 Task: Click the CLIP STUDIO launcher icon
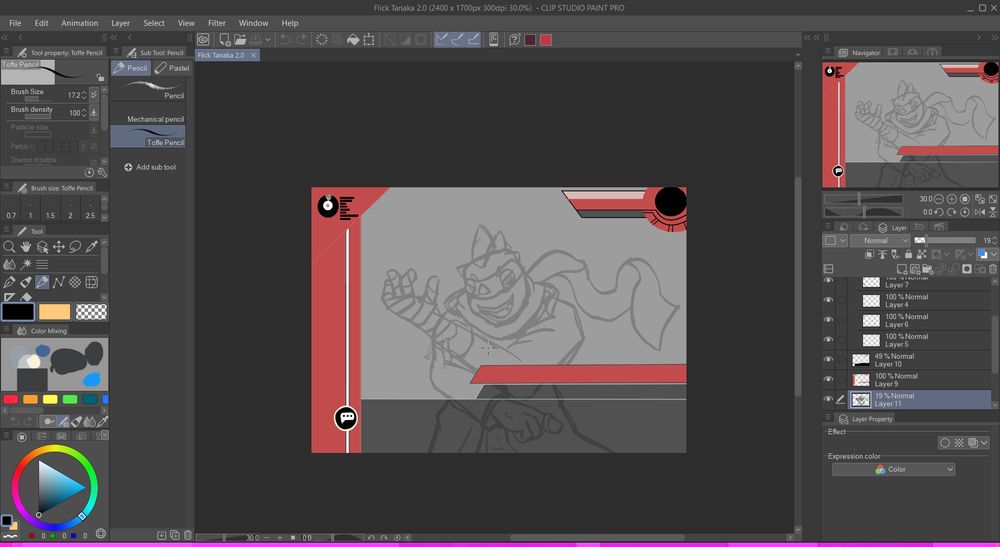click(x=203, y=40)
